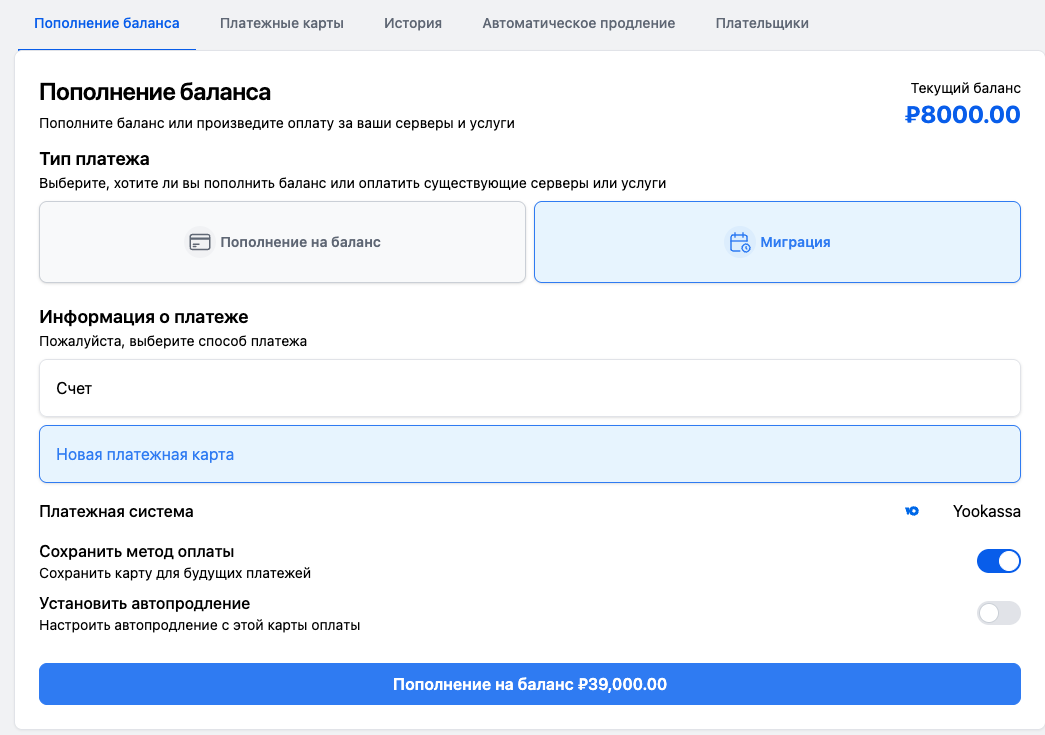The width and height of the screenshot is (1045, 735).
Task: Enable the Установить автопродление switch
Action: click(x=998, y=613)
